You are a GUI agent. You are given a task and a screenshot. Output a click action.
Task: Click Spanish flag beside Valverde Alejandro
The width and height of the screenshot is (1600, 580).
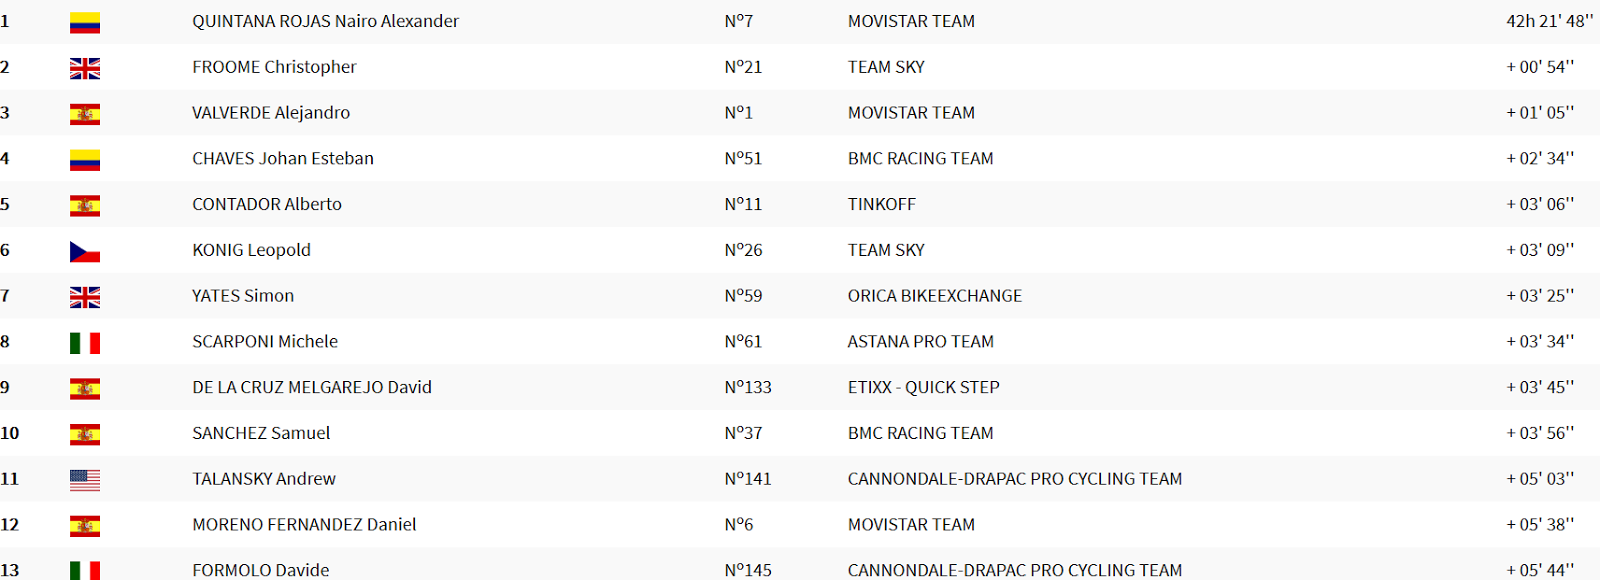click(85, 114)
